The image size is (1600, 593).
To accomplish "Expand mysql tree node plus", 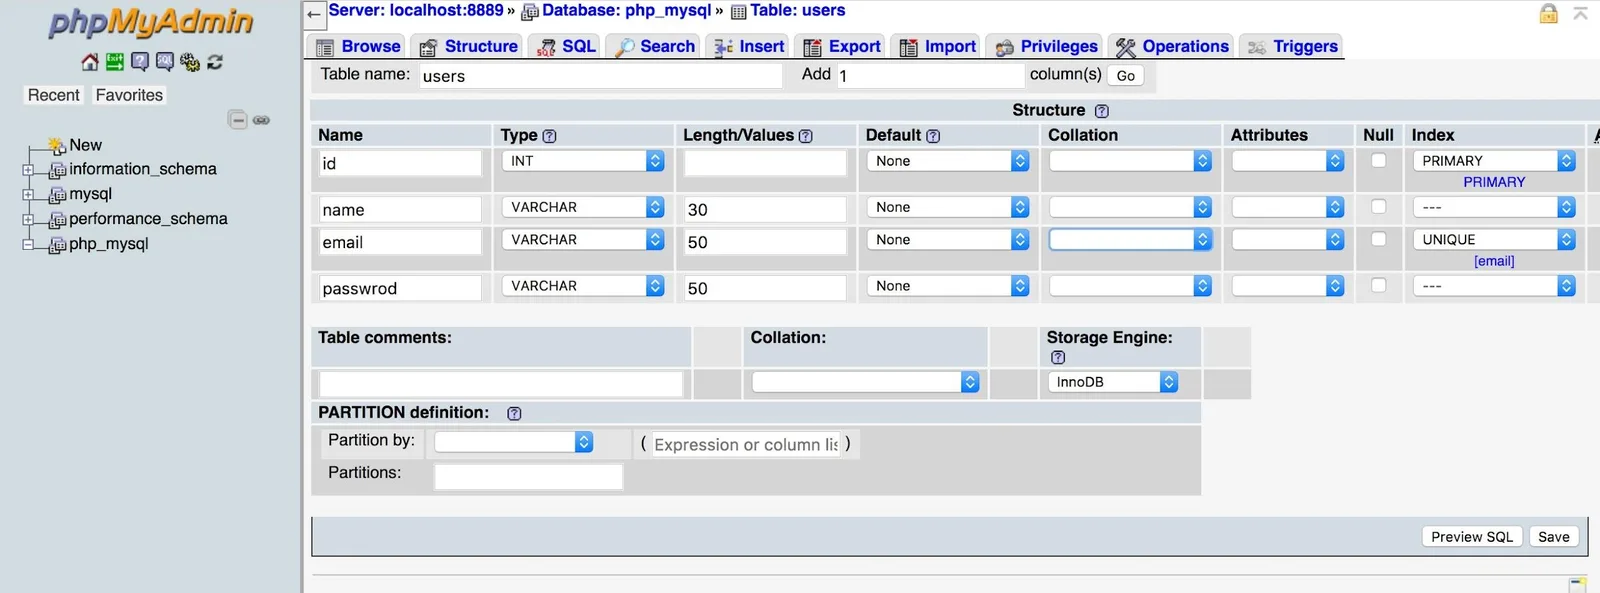I will (28, 195).
